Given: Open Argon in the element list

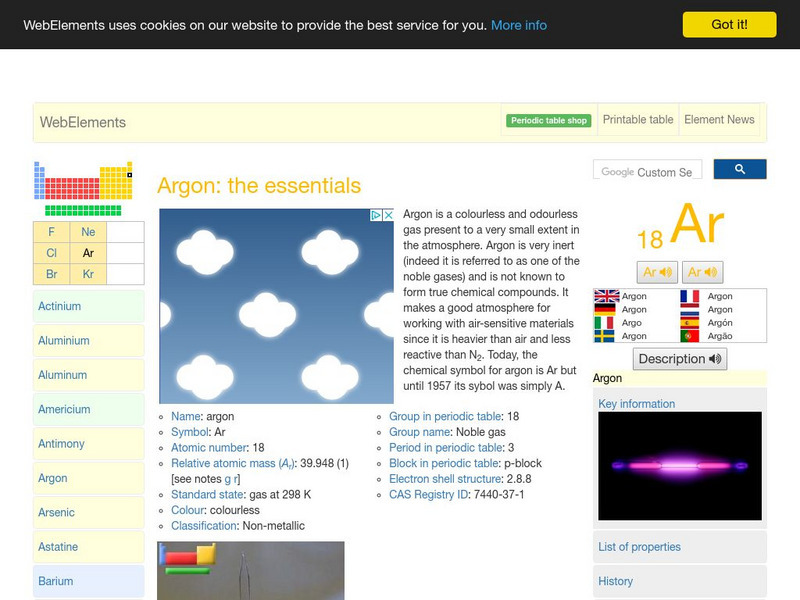Looking at the screenshot, I should [x=89, y=478].
